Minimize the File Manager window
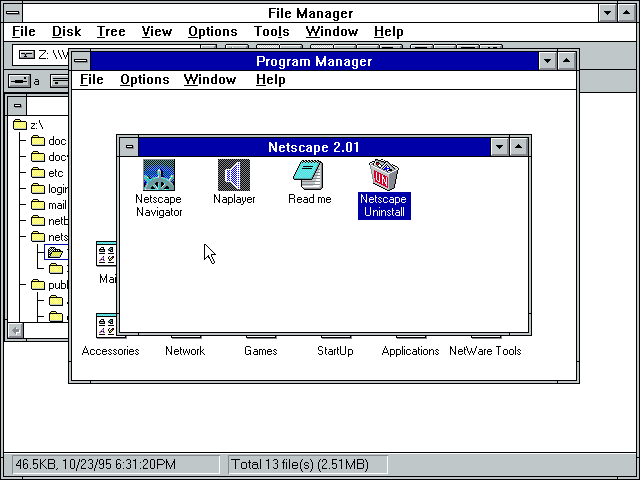This screenshot has width=640, height=480. click(x=607, y=13)
